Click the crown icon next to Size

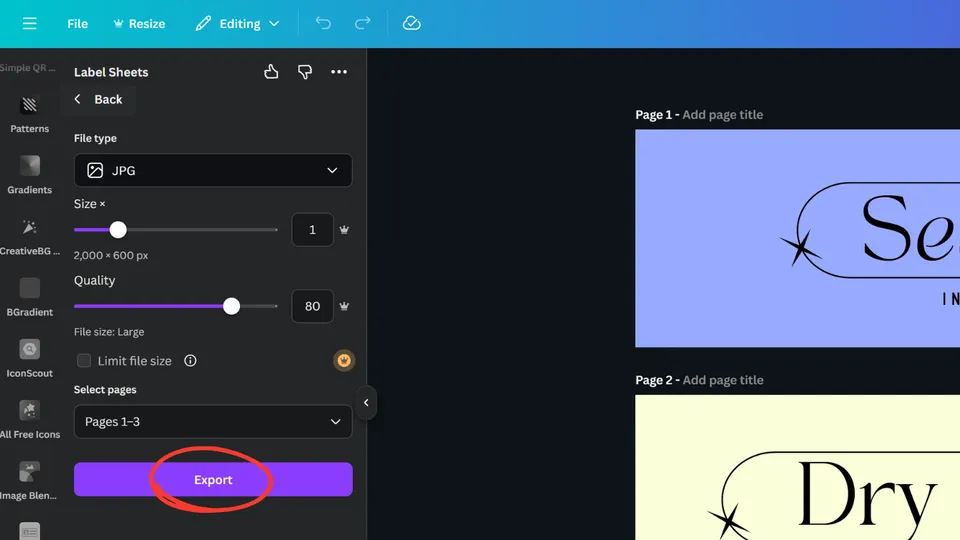344,230
